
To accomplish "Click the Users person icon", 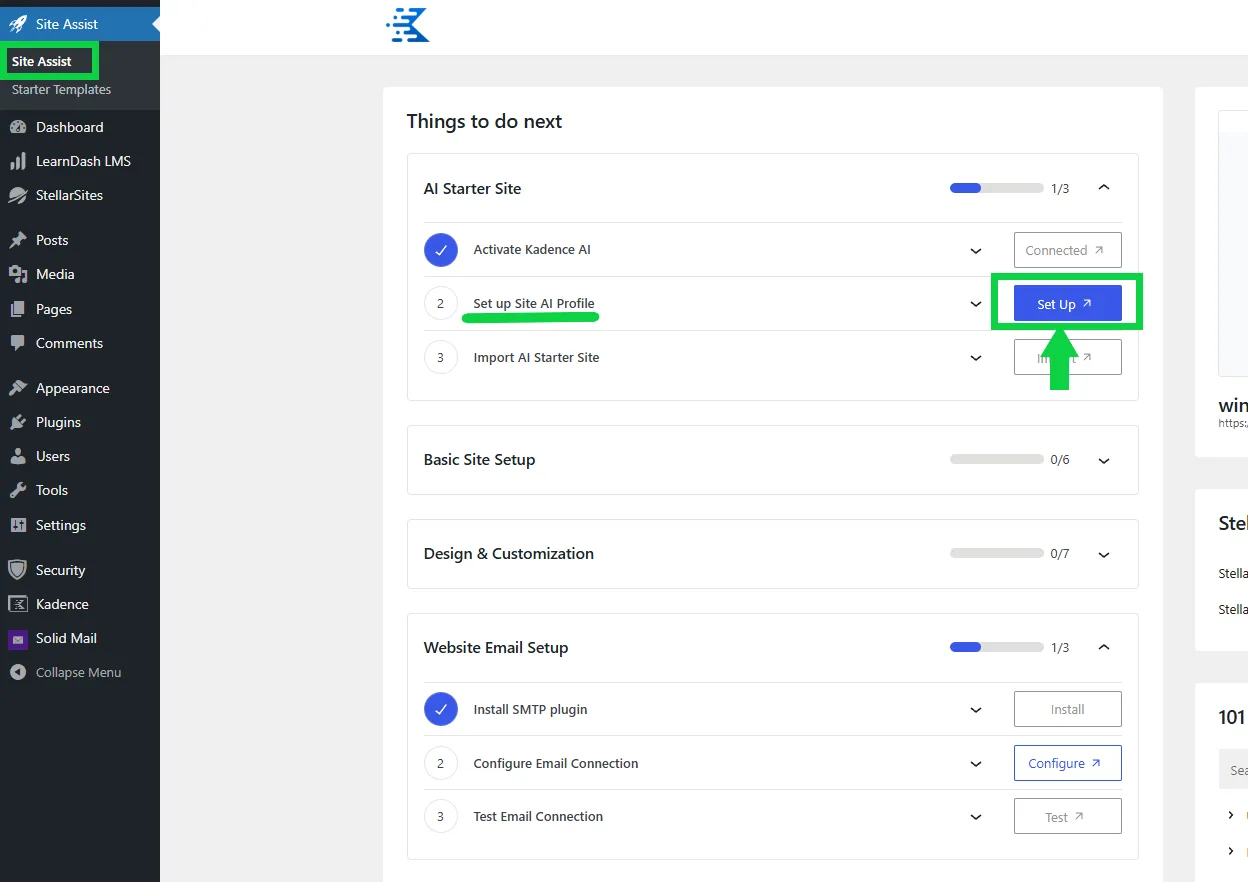I will click(x=17, y=456).
